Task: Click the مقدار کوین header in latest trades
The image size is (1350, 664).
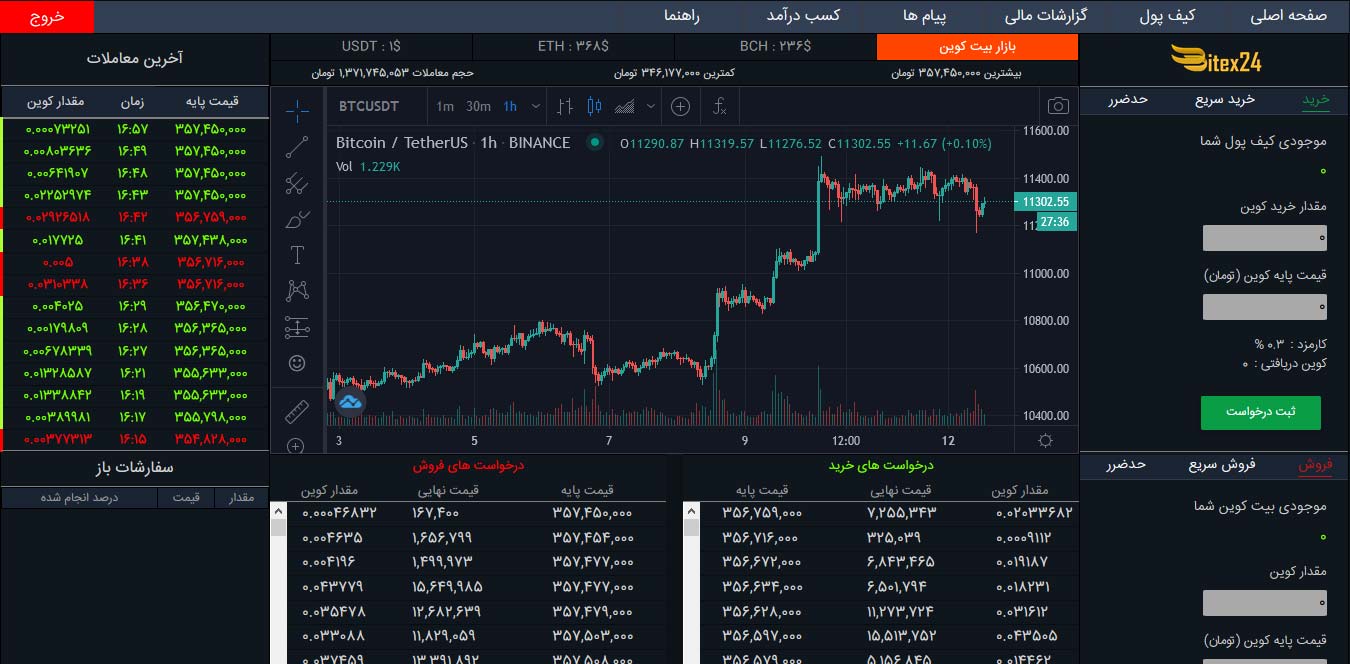Action: (55, 101)
